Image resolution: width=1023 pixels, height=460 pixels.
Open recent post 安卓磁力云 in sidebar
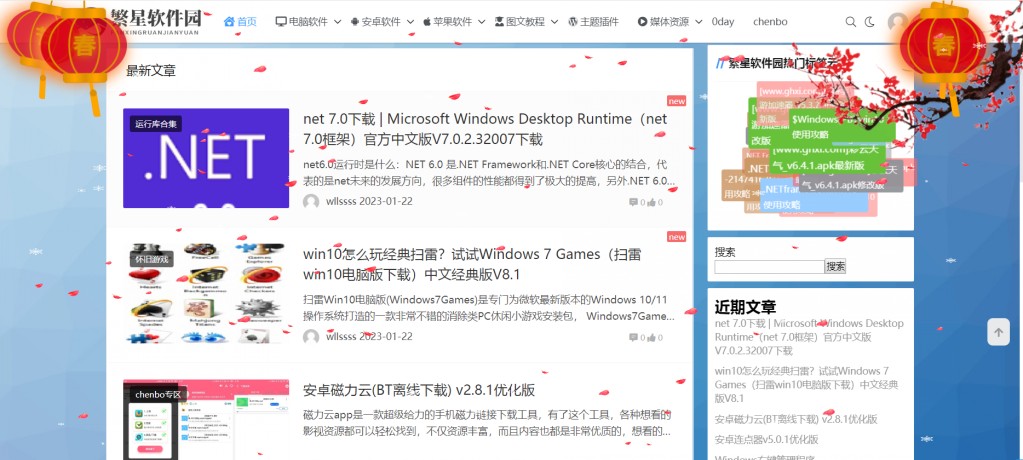[x=796, y=419]
